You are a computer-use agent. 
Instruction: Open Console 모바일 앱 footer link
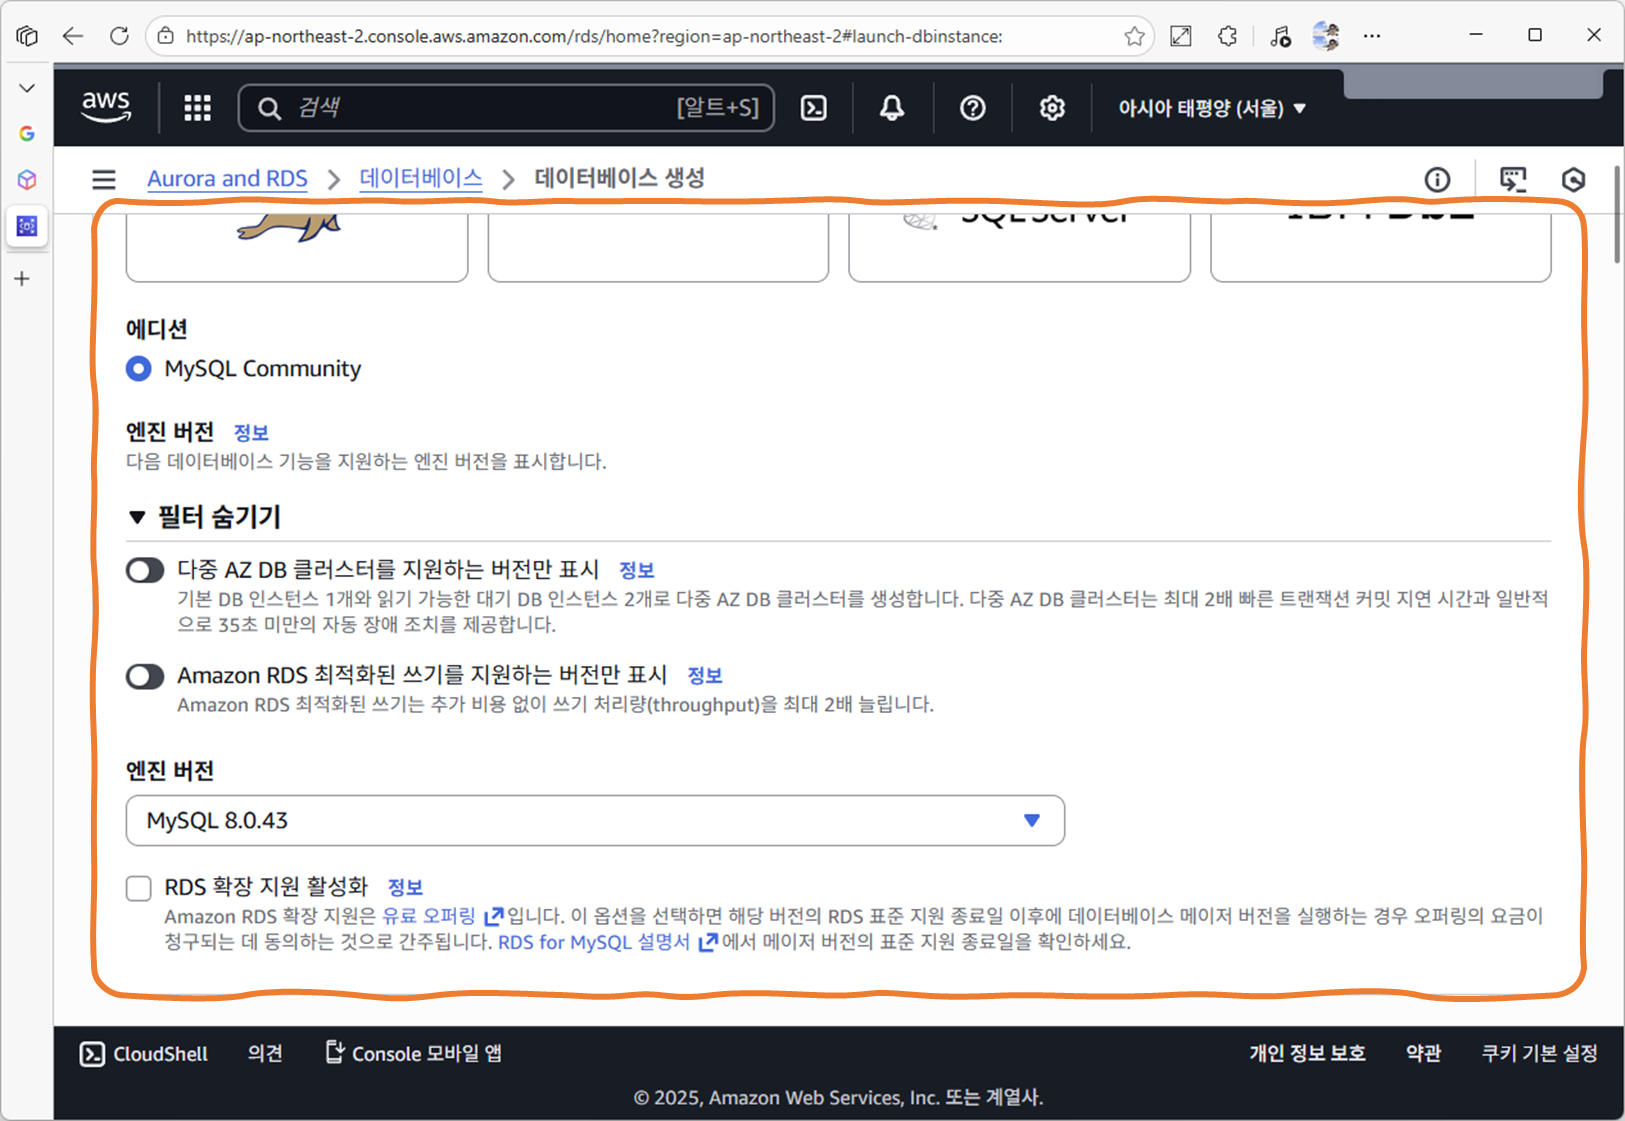point(413,1054)
